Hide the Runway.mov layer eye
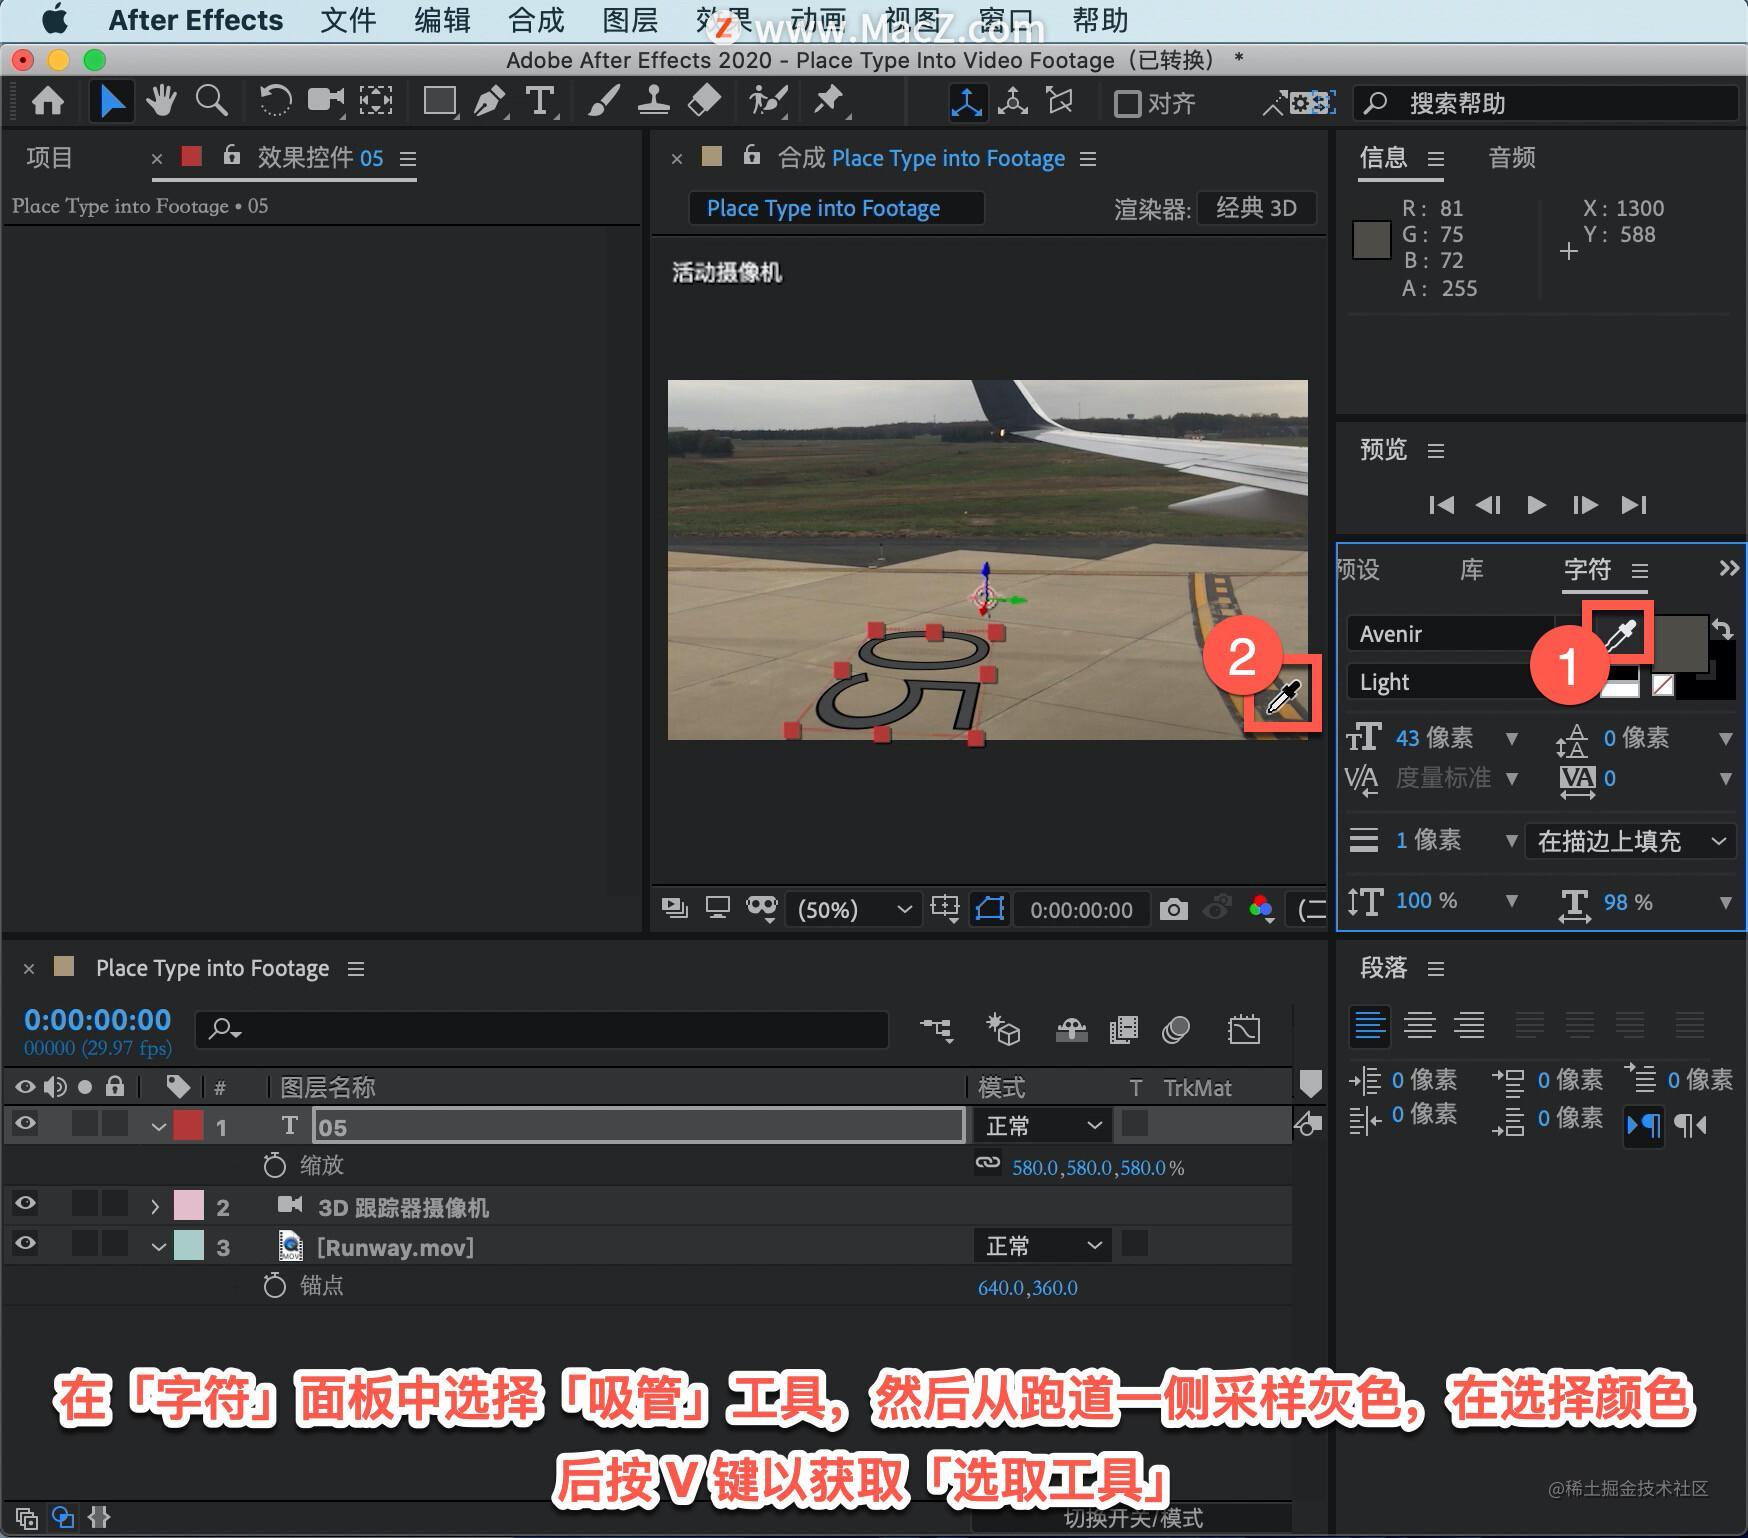The image size is (1748, 1538). point(25,1244)
